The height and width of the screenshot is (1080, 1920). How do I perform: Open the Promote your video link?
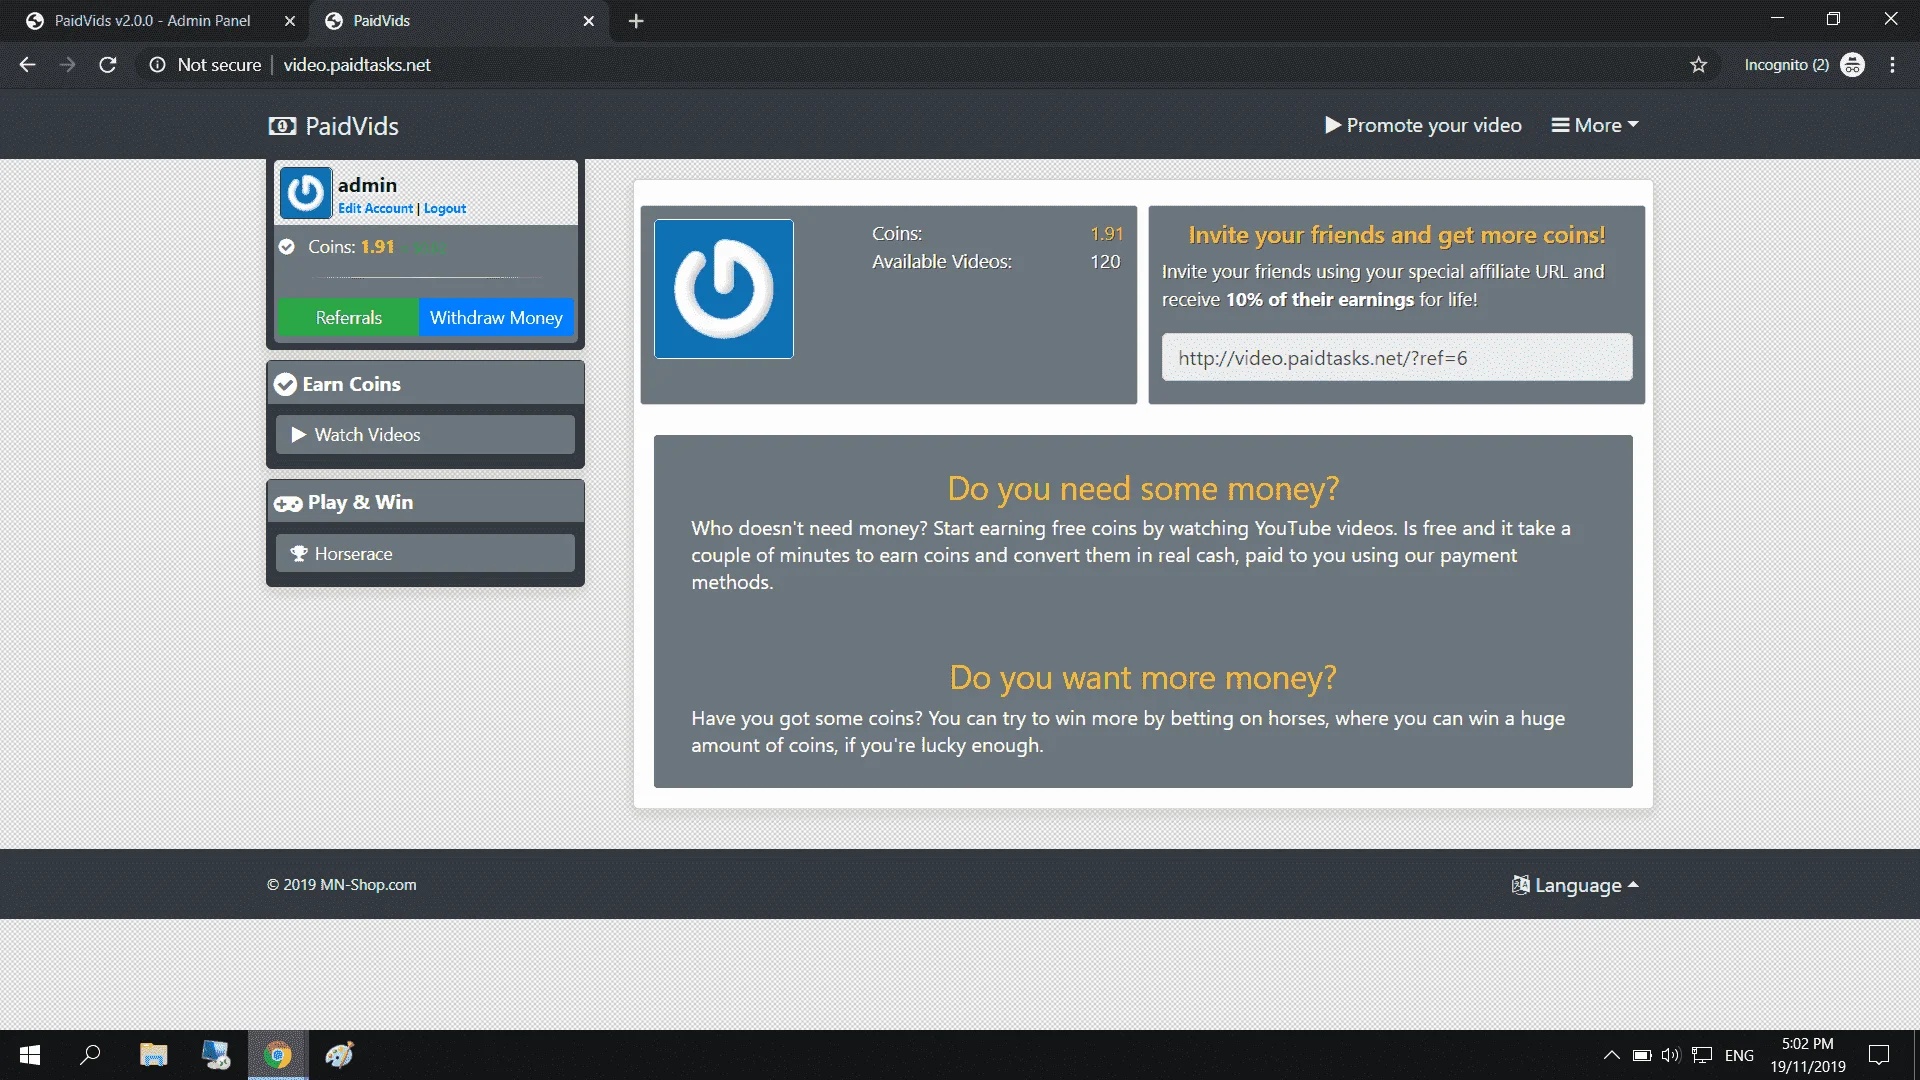click(1423, 125)
